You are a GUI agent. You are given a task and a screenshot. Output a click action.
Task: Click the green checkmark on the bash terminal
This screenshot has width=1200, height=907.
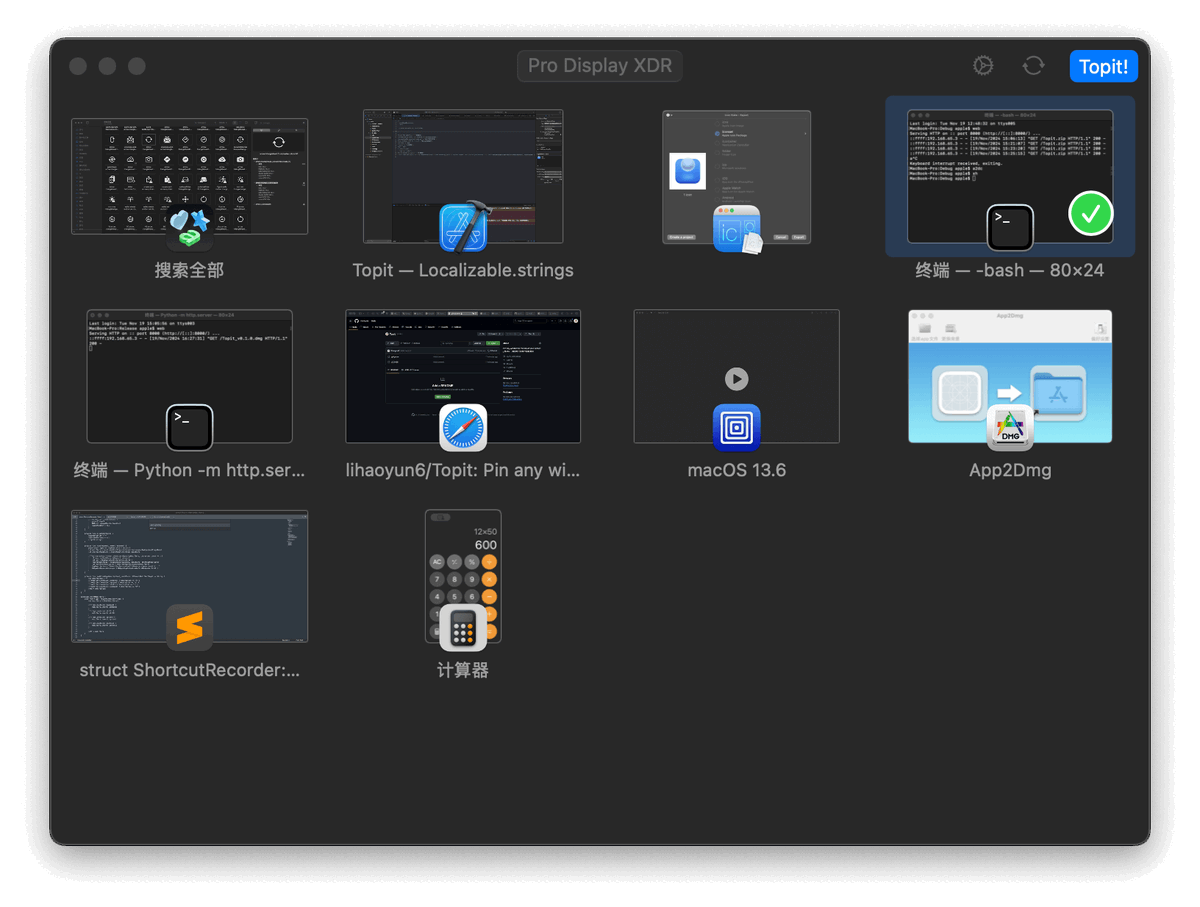pyautogui.click(x=1090, y=213)
